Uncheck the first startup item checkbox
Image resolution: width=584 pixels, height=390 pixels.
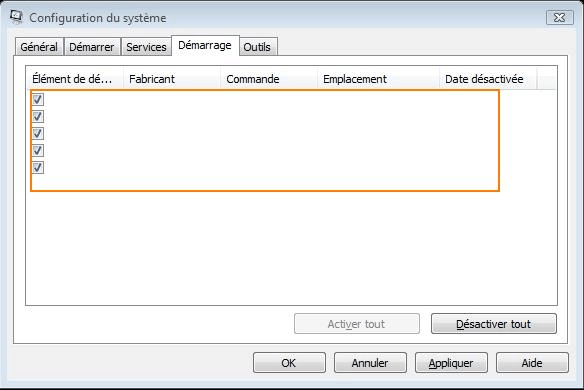[38, 99]
